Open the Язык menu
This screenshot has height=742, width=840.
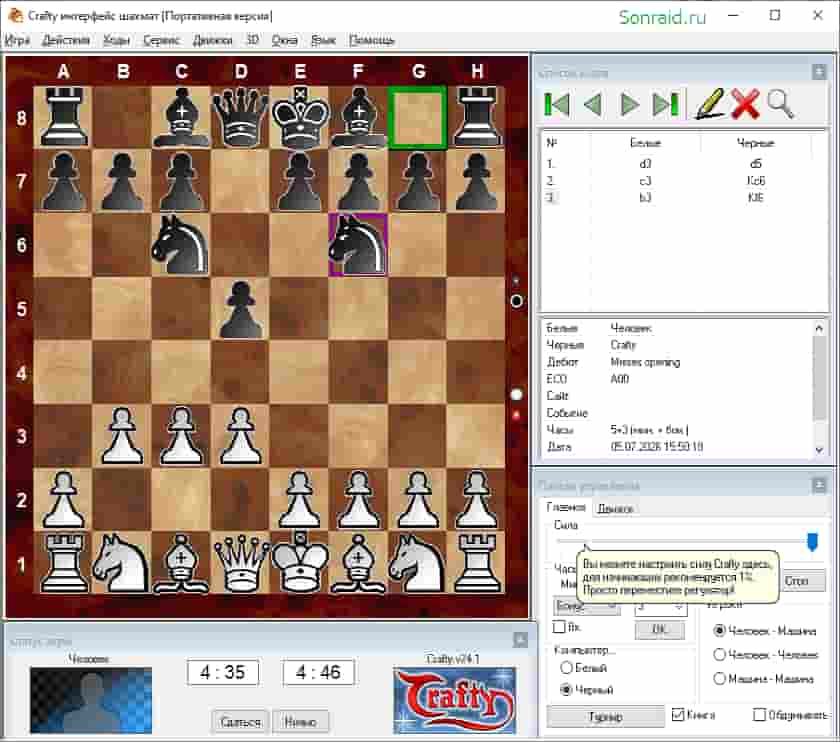(x=323, y=40)
